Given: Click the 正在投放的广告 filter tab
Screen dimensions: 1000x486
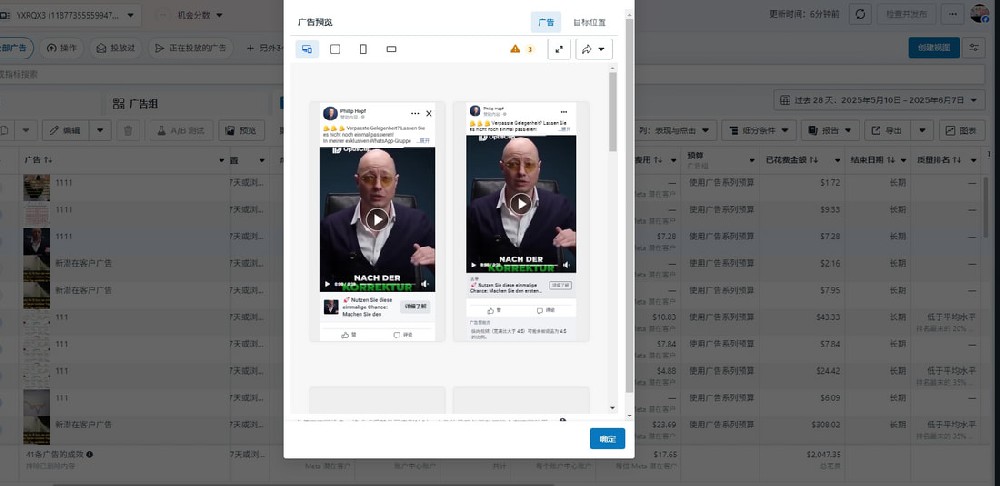Looking at the screenshot, I should pos(190,48).
